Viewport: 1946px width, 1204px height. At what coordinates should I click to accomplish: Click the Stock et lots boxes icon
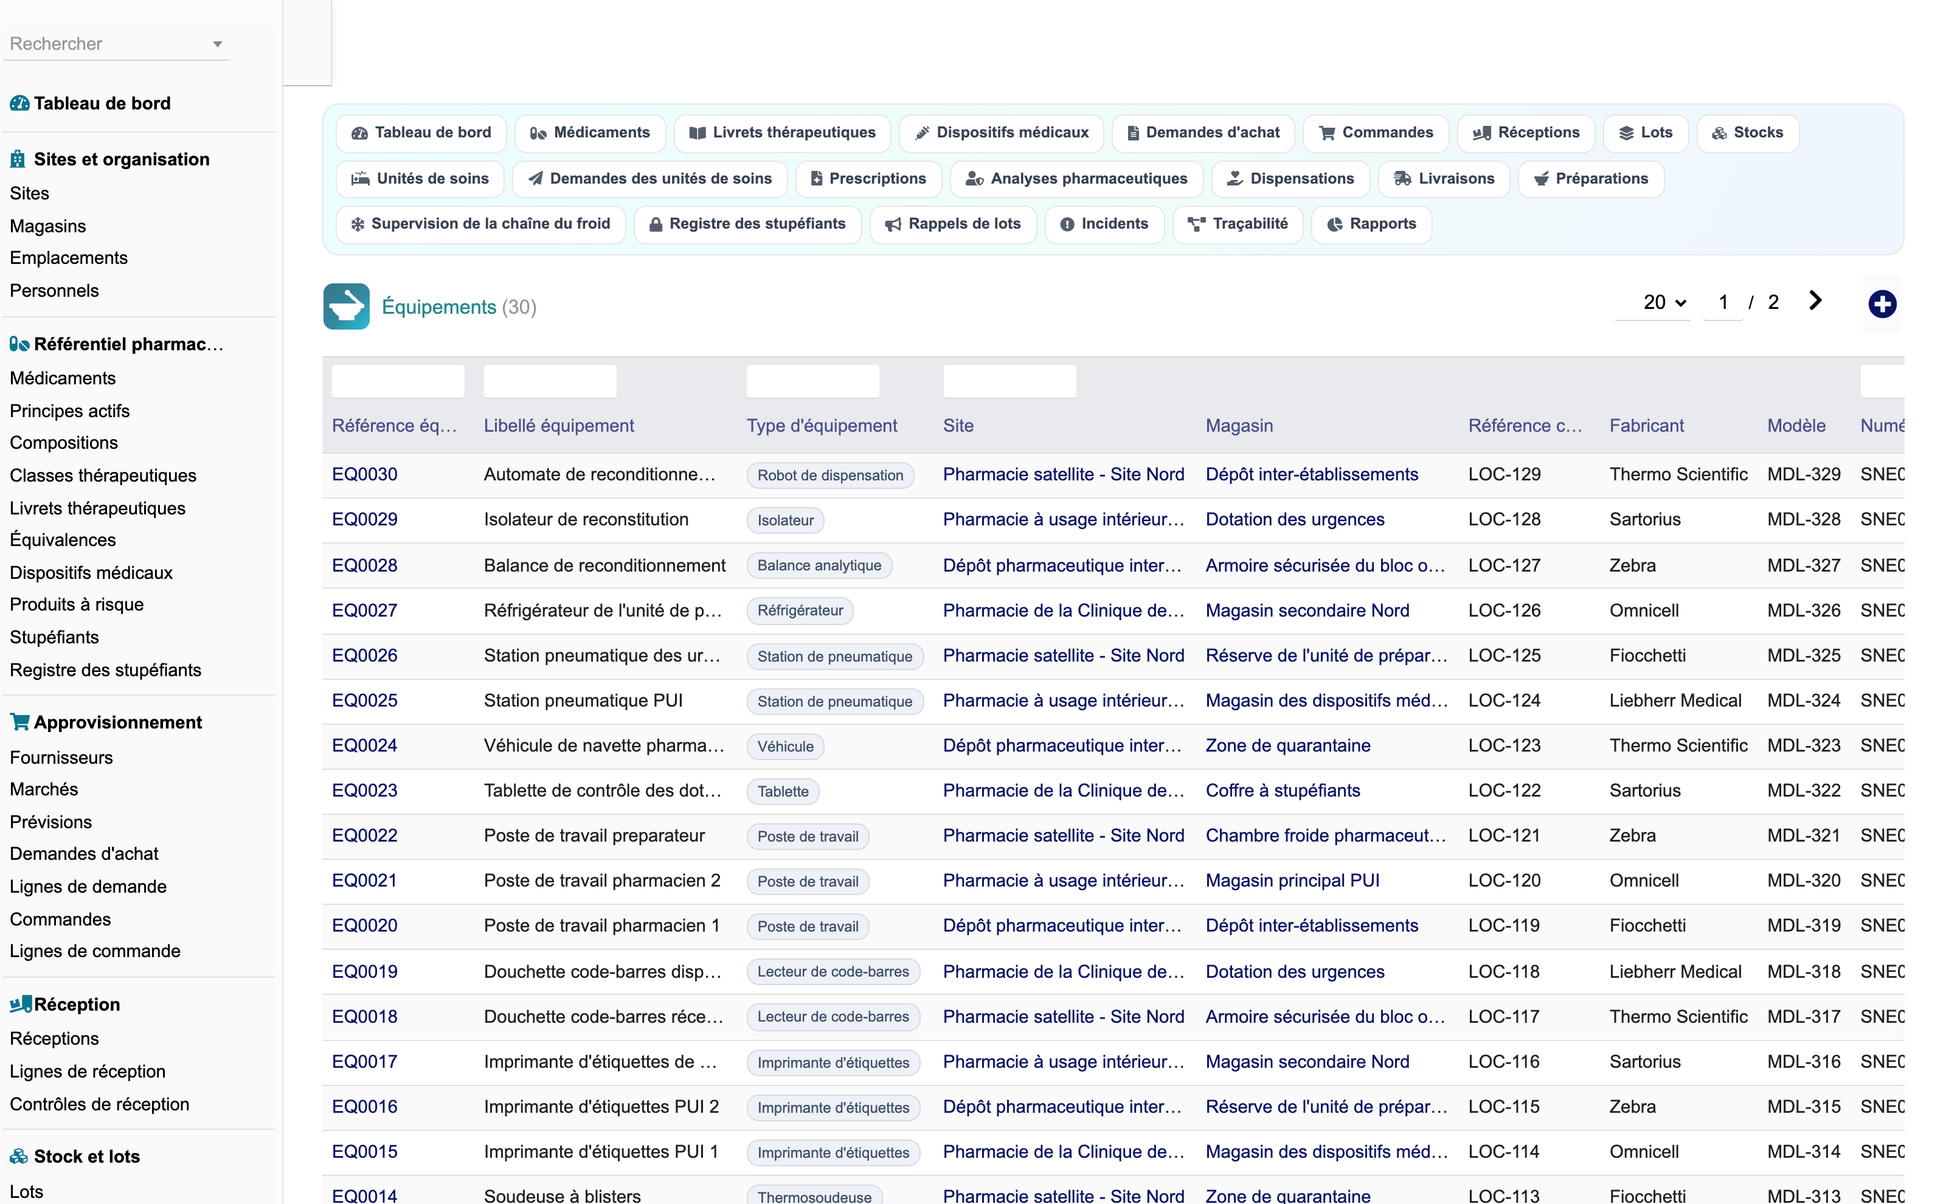pyautogui.click(x=19, y=1156)
